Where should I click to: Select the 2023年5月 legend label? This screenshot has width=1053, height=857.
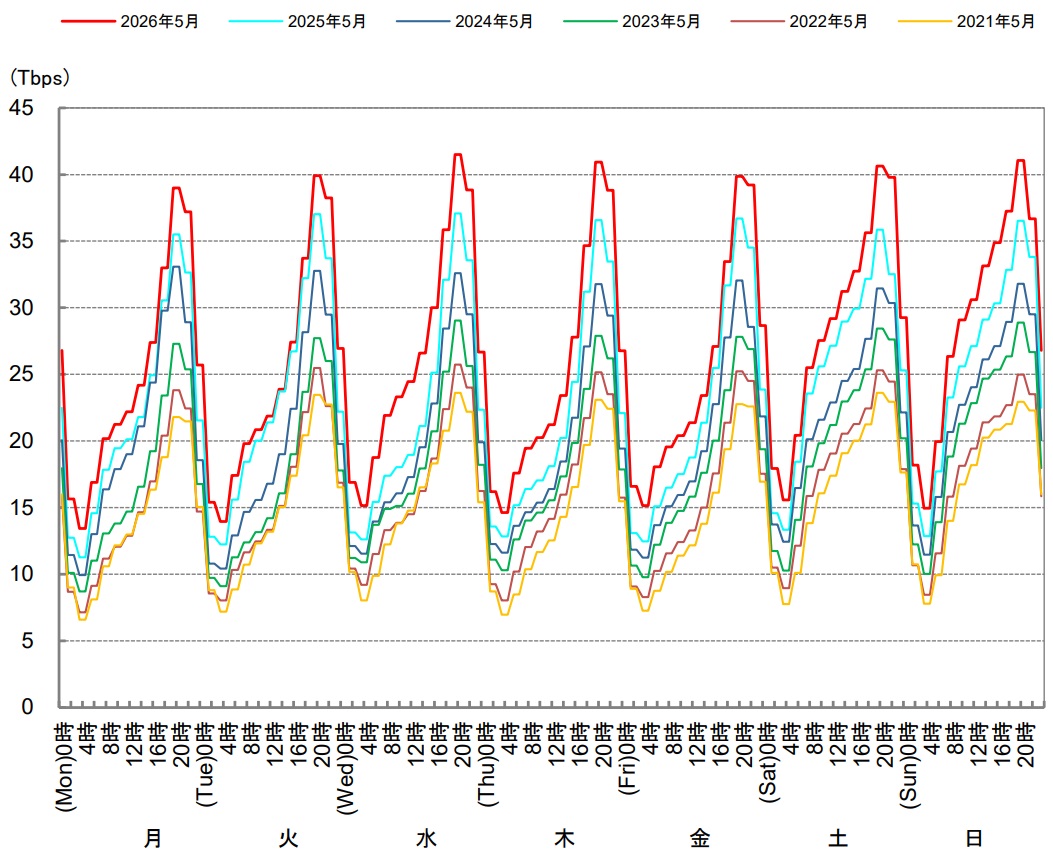coord(661,21)
